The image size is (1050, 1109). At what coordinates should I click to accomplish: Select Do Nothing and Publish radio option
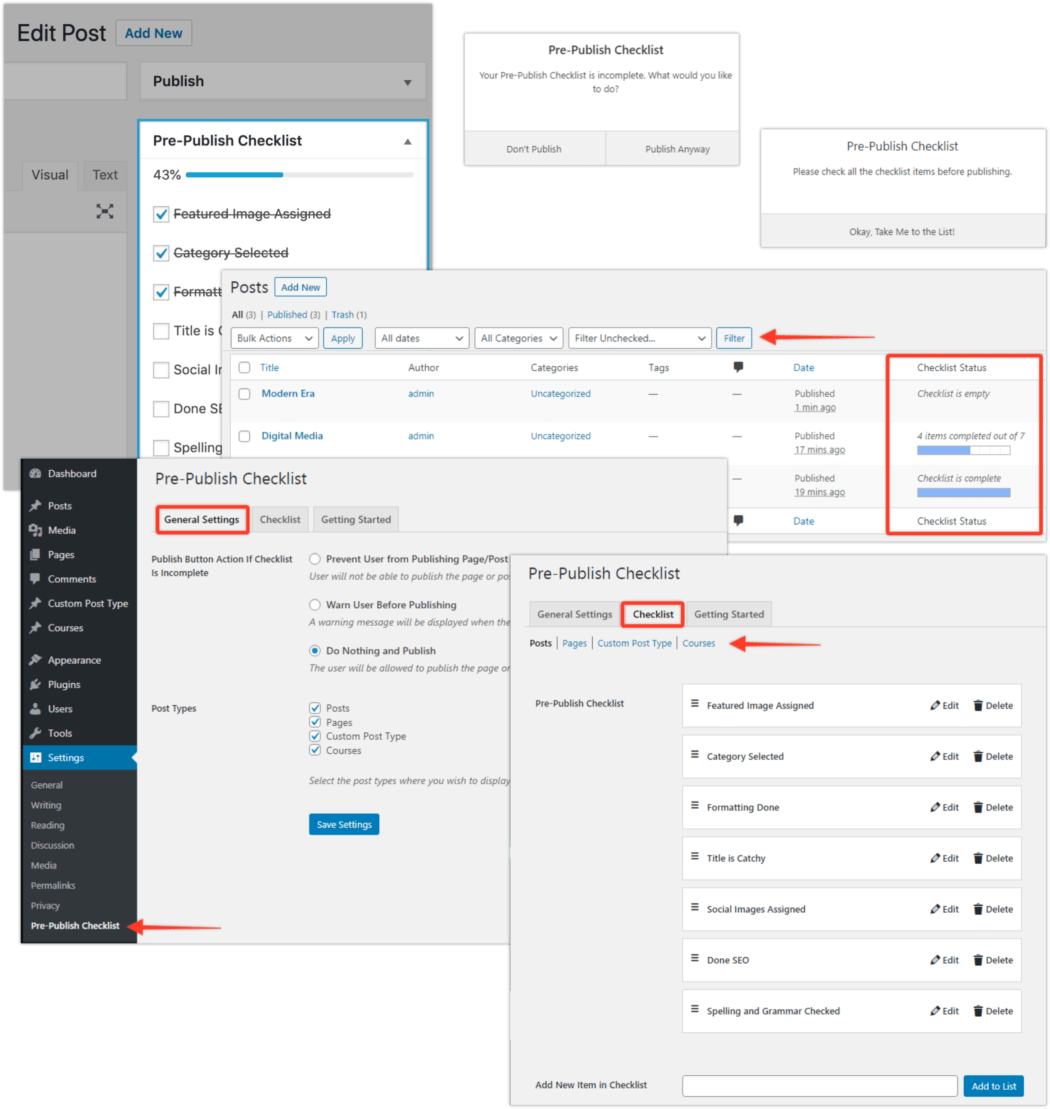coord(315,651)
